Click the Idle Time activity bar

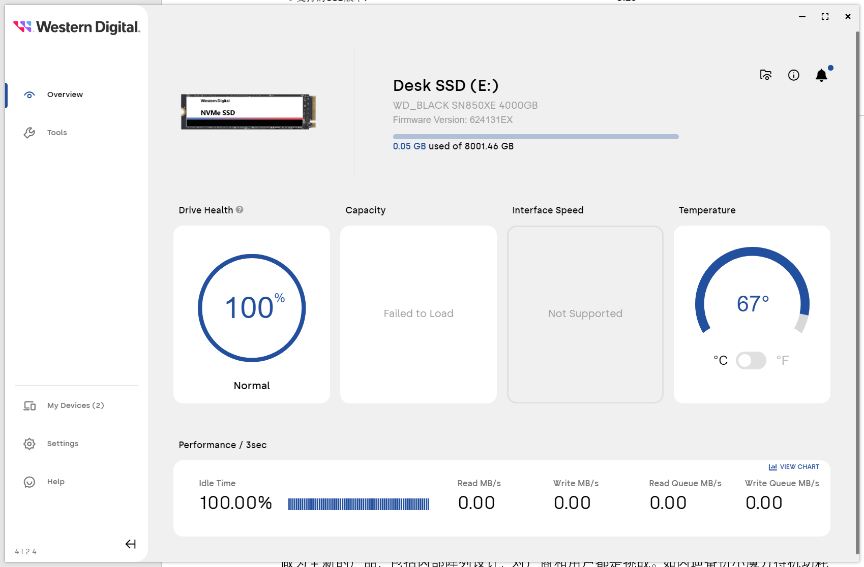pos(358,504)
